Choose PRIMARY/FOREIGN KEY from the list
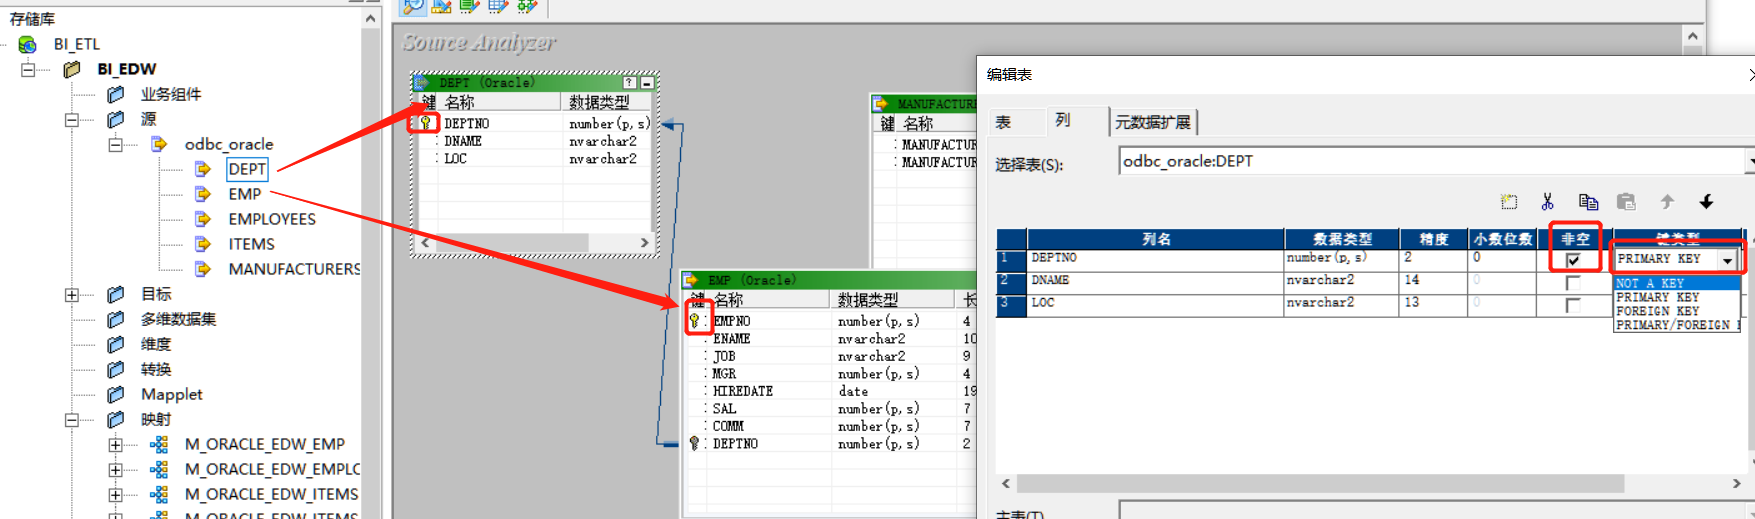Viewport: 1755px width, 519px height. [x=1677, y=325]
